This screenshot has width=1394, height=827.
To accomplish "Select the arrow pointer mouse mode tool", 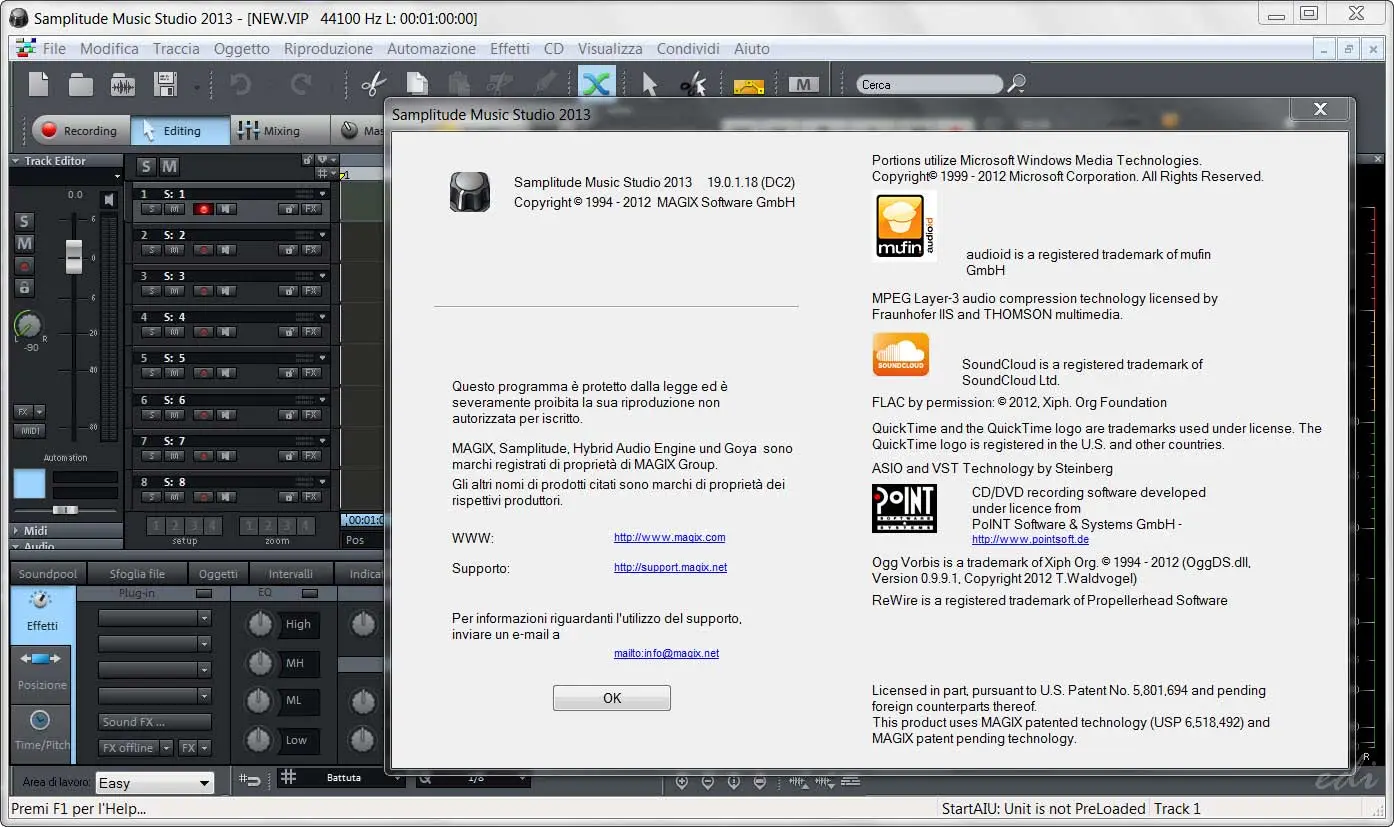I will point(650,85).
